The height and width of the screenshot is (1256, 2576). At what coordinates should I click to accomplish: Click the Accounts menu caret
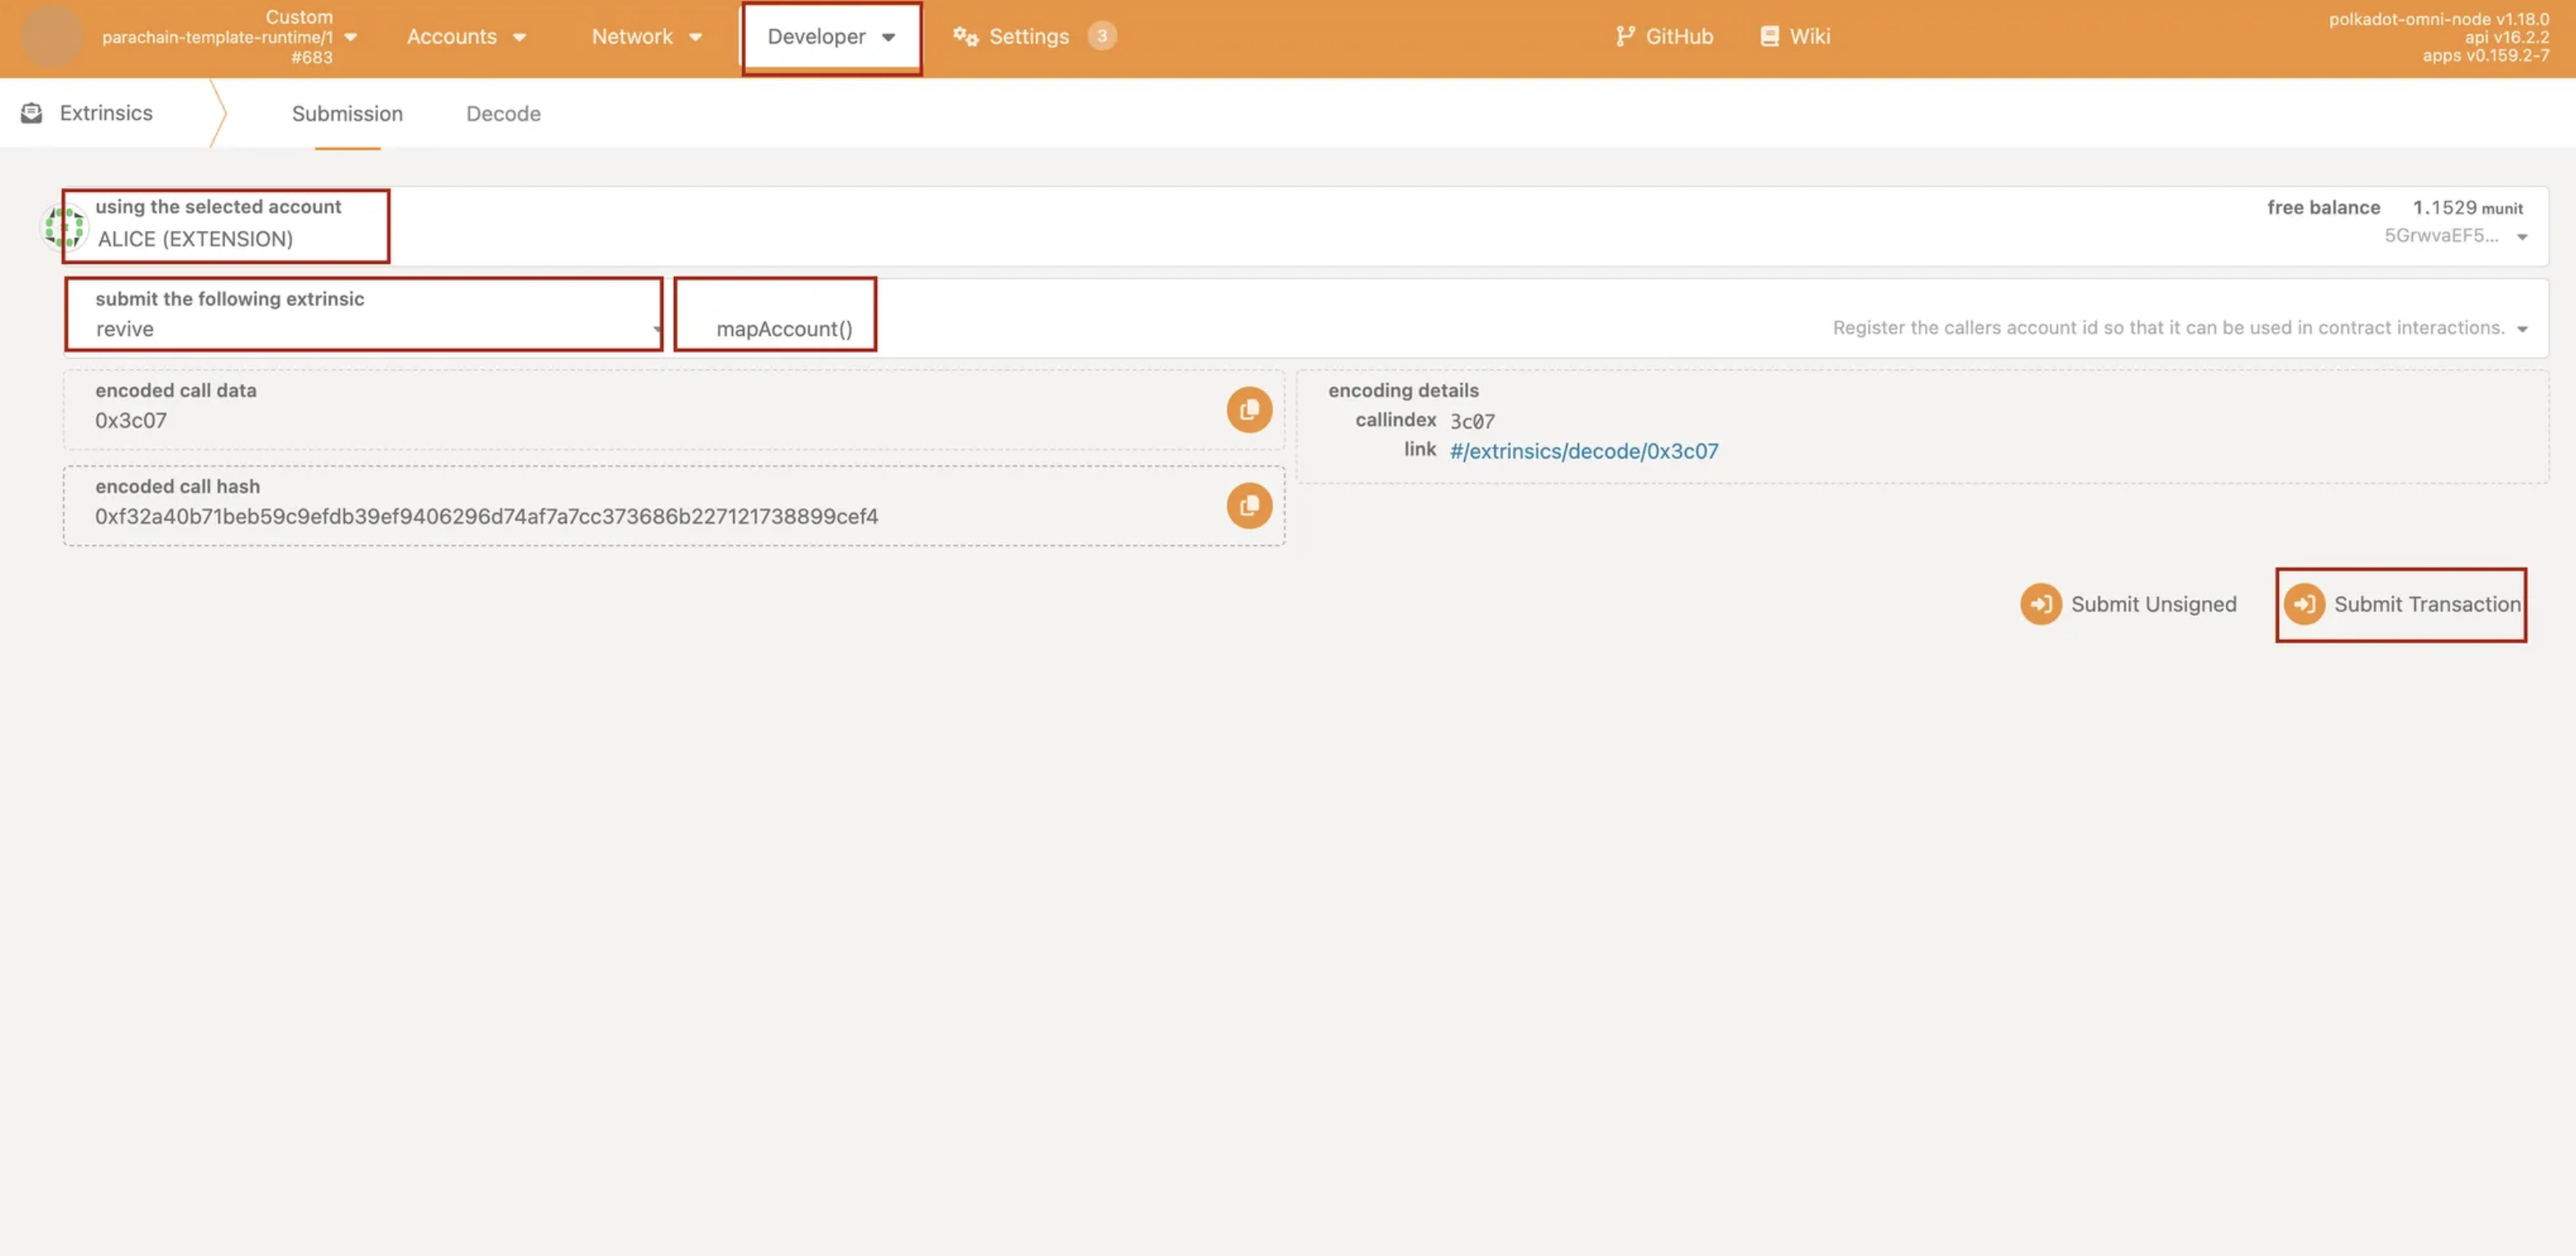point(519,38)
